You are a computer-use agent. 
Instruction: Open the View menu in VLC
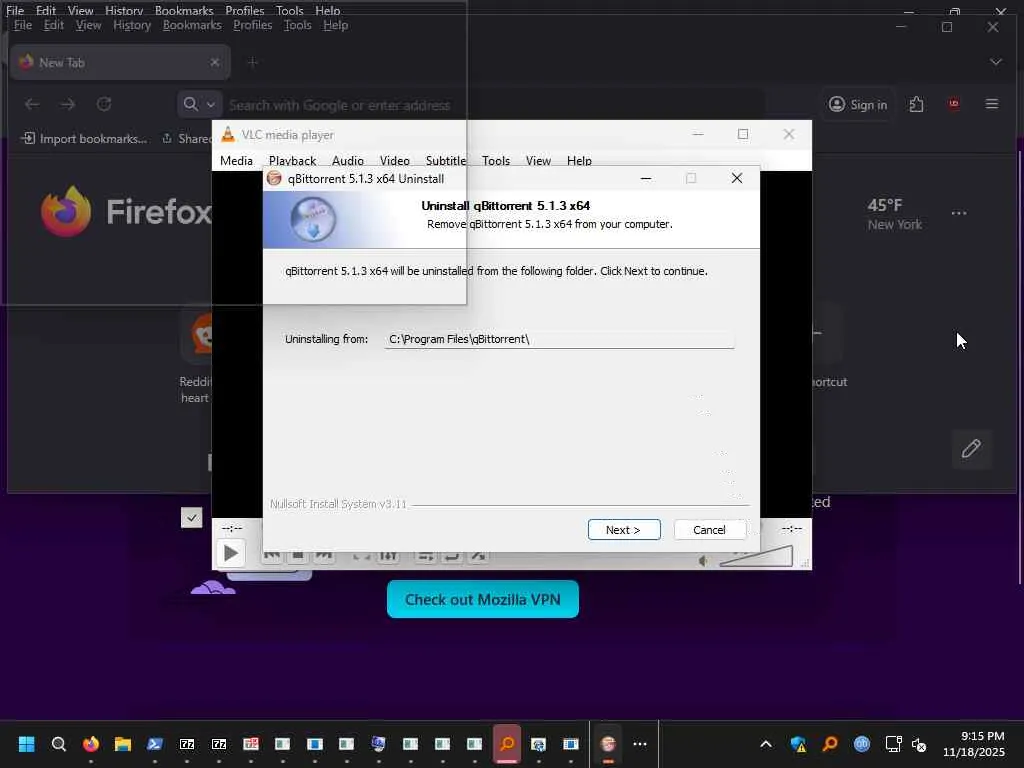[538, 161]
